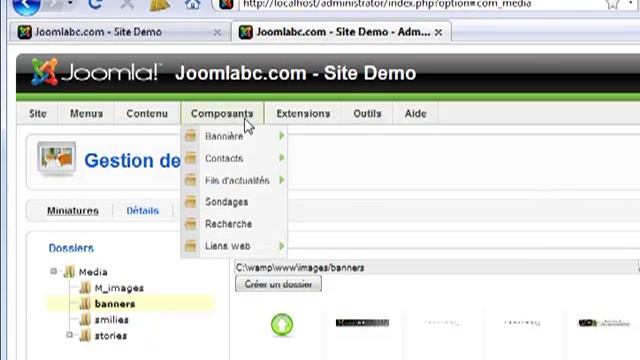Click the M_images folder icon

coord(84,288)
